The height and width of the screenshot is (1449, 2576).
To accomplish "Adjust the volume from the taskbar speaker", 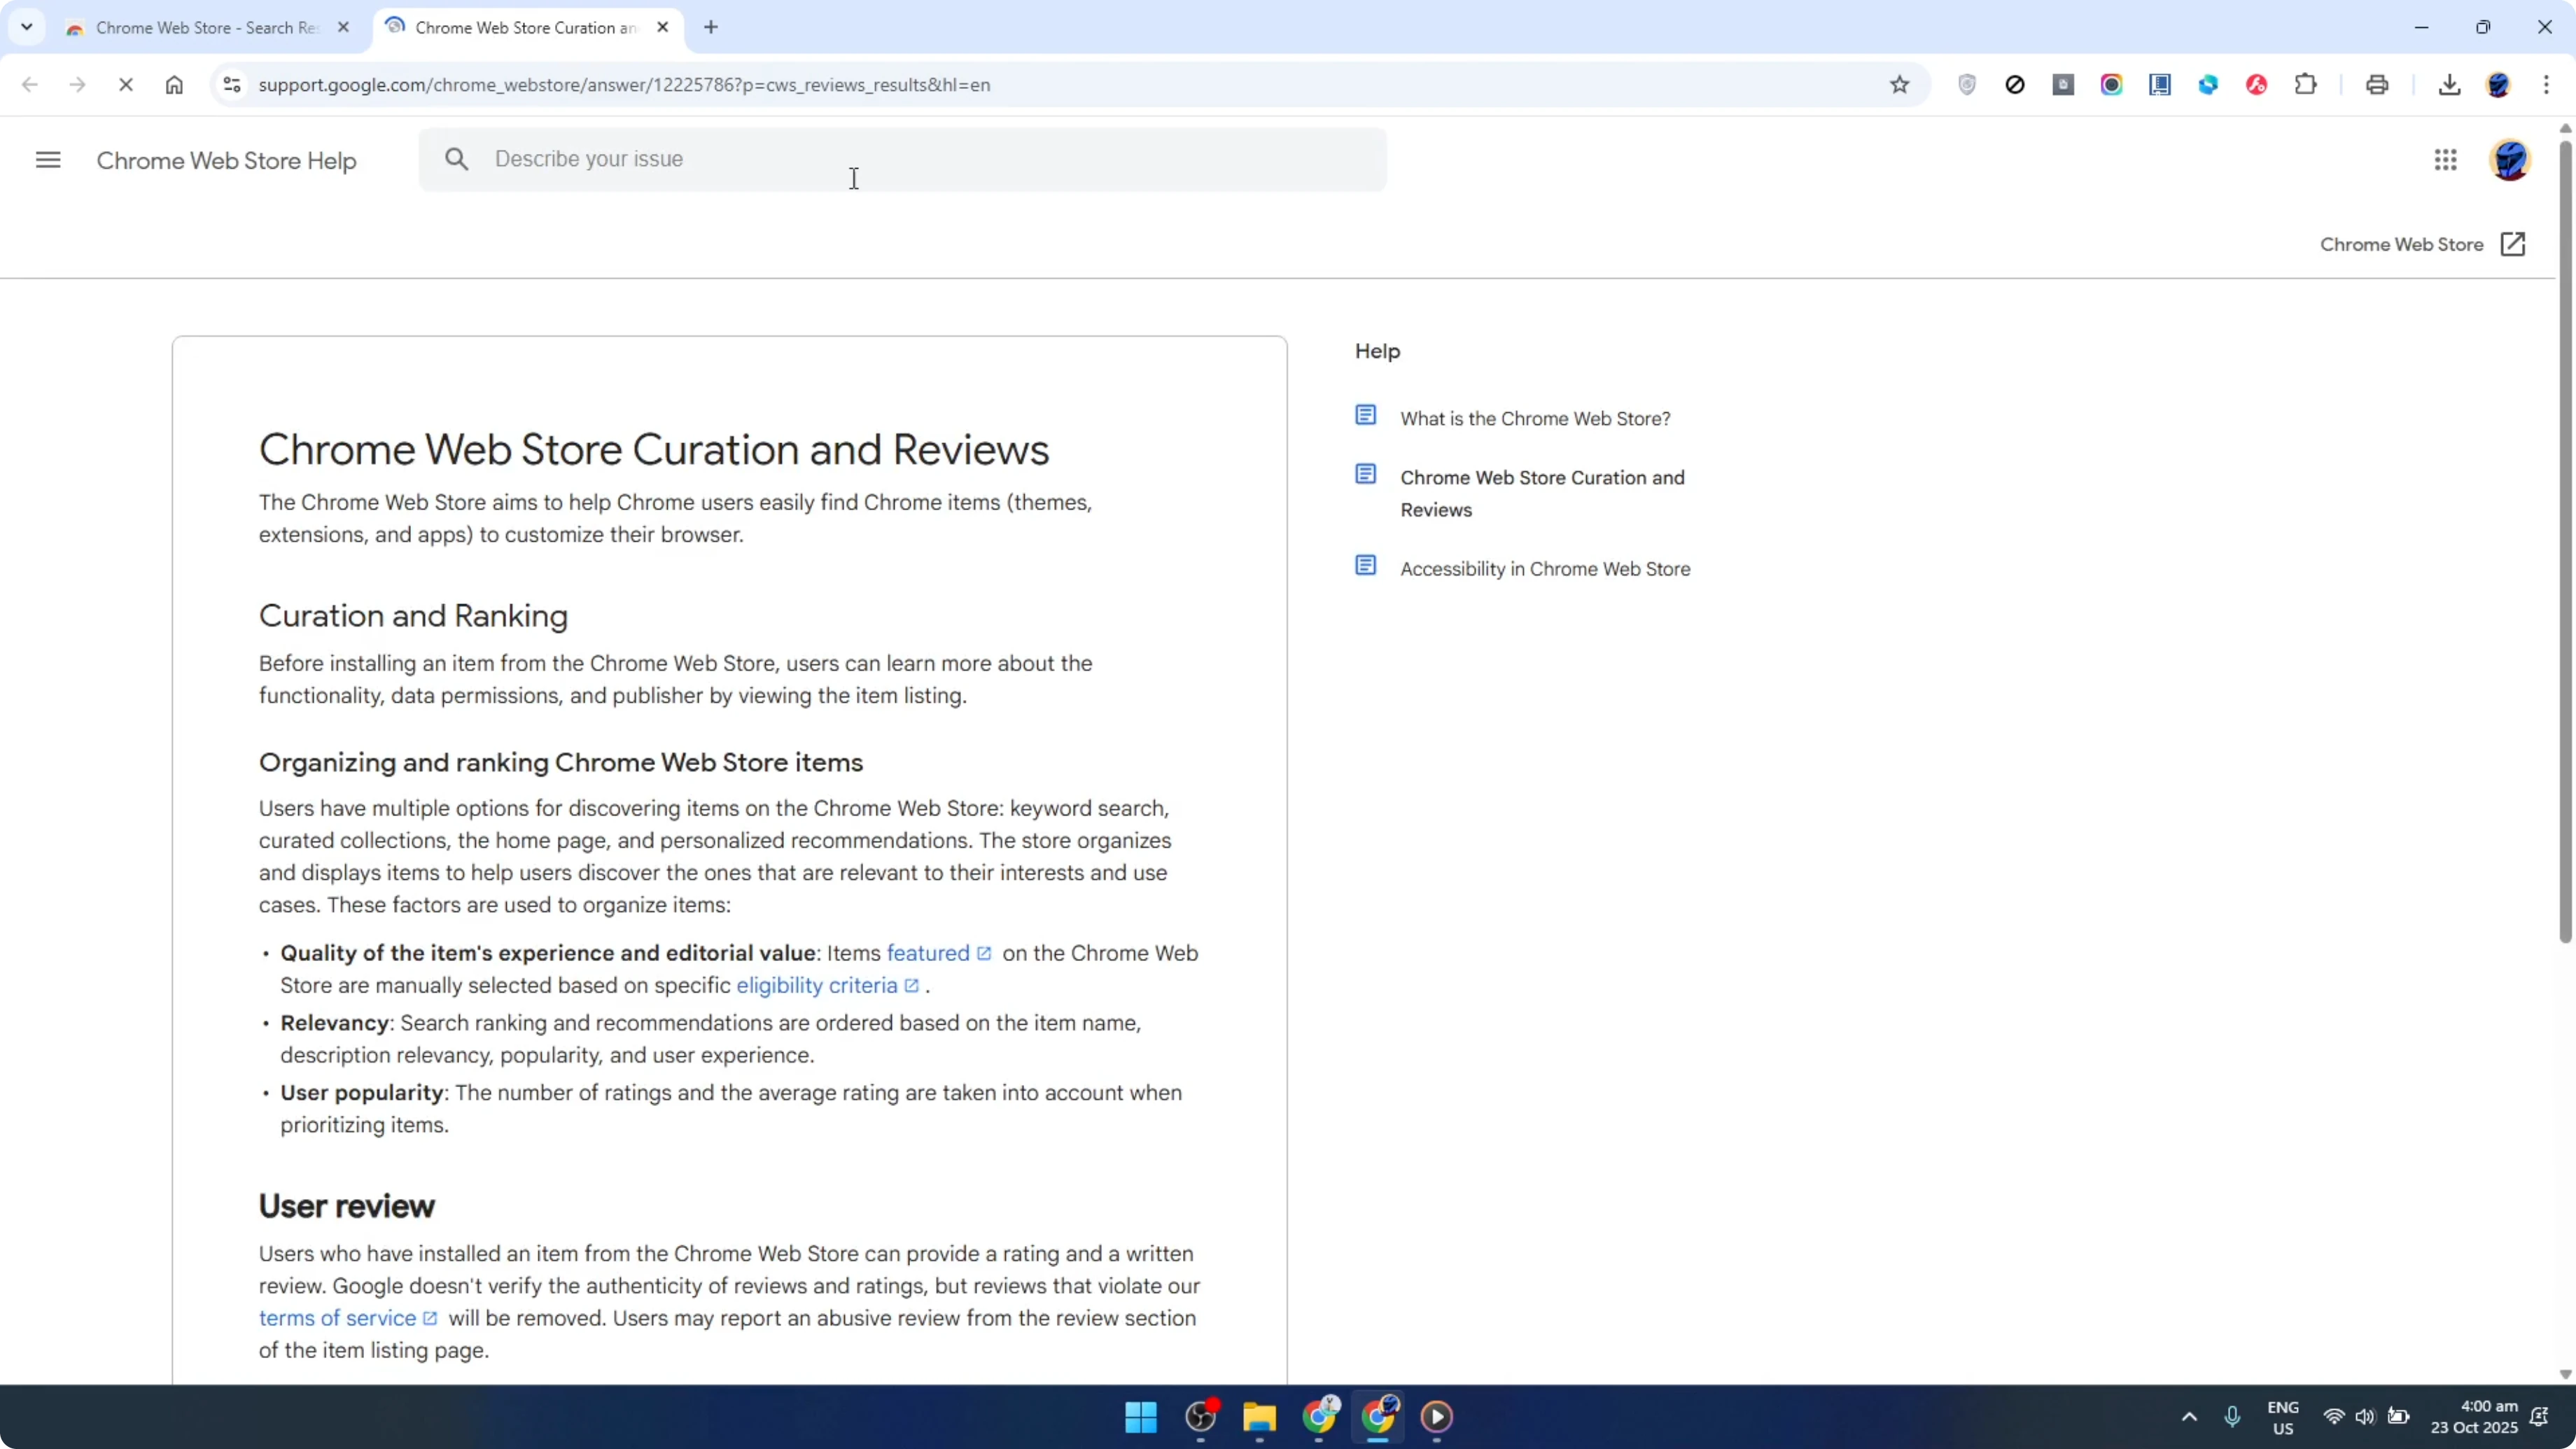I will 2366,1417.
